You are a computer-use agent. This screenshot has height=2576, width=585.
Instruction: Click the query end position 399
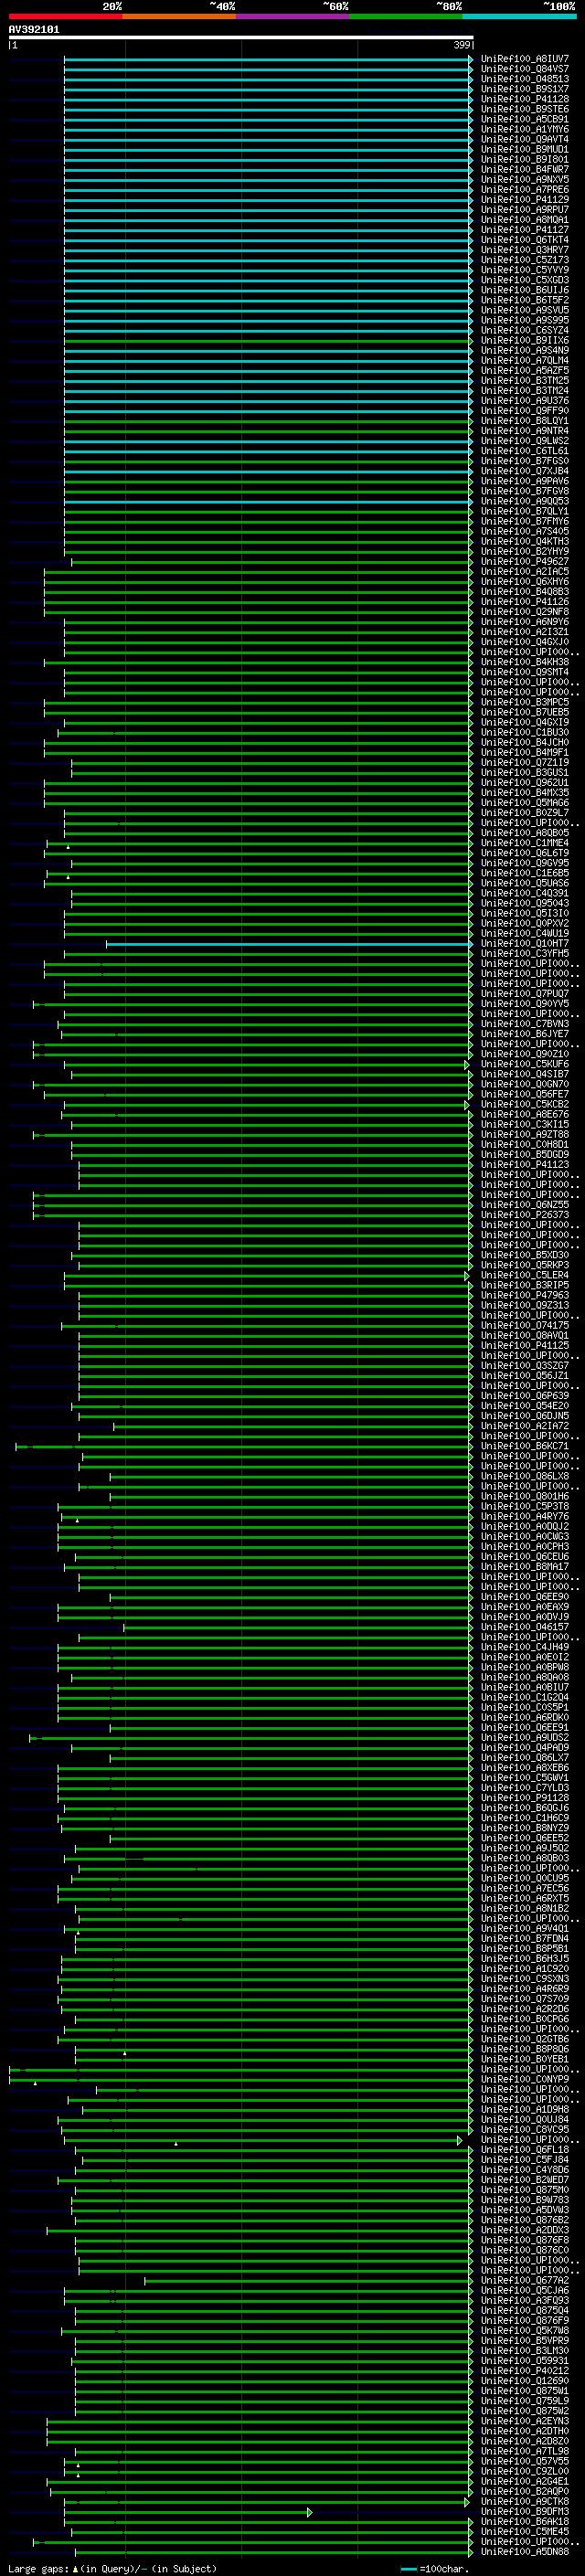(x=462, y=45)
